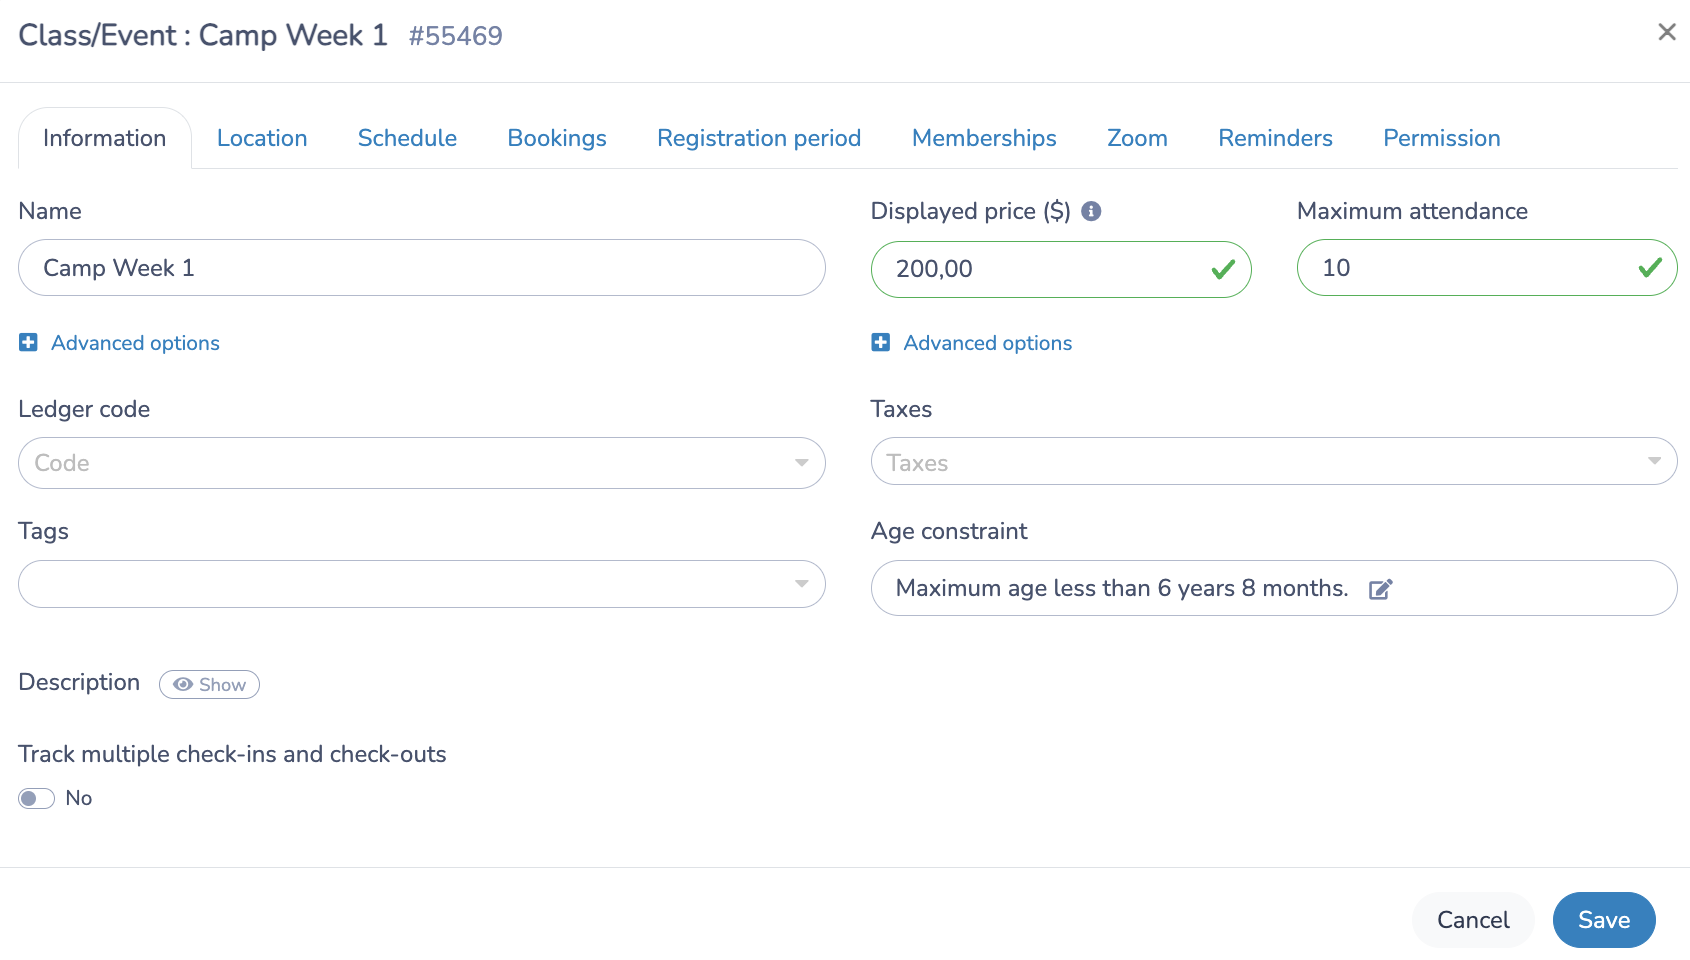Close the Camp Week 1 dialog

pyautogui.click(x=1667, y=31)
